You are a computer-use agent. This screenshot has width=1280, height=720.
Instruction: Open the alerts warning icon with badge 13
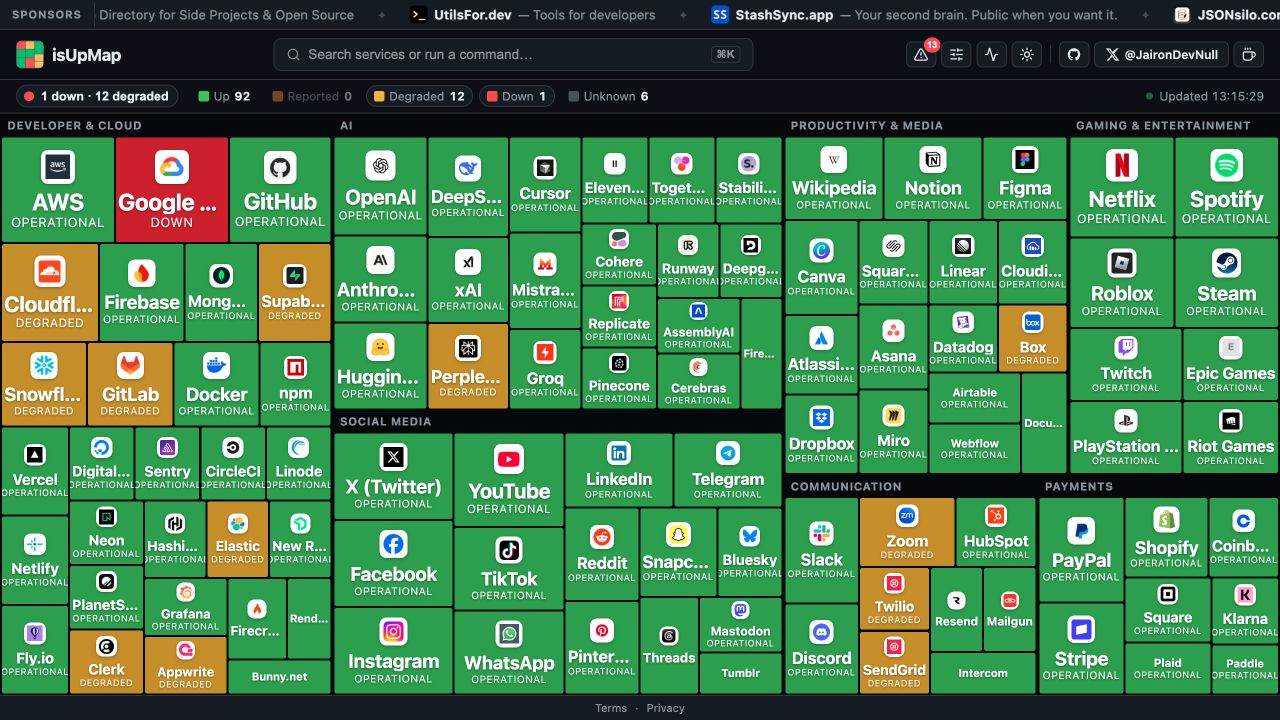coord(921,55)
